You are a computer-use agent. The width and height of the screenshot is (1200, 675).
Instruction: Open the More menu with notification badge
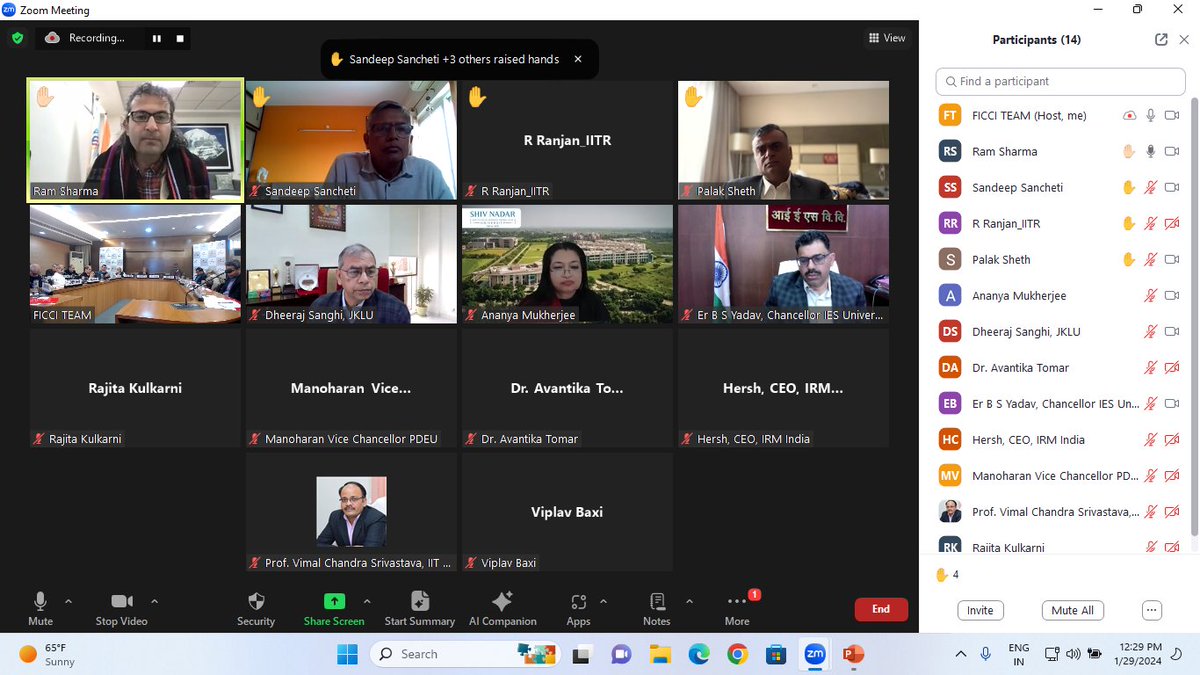[737, 608]
